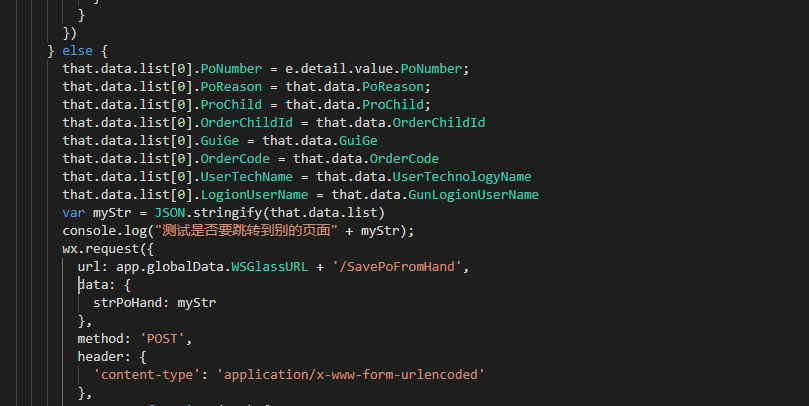This screenshot has height=406, width=809.
Task: Click the var keyword before myStr
Action: [x=73, y=212]
